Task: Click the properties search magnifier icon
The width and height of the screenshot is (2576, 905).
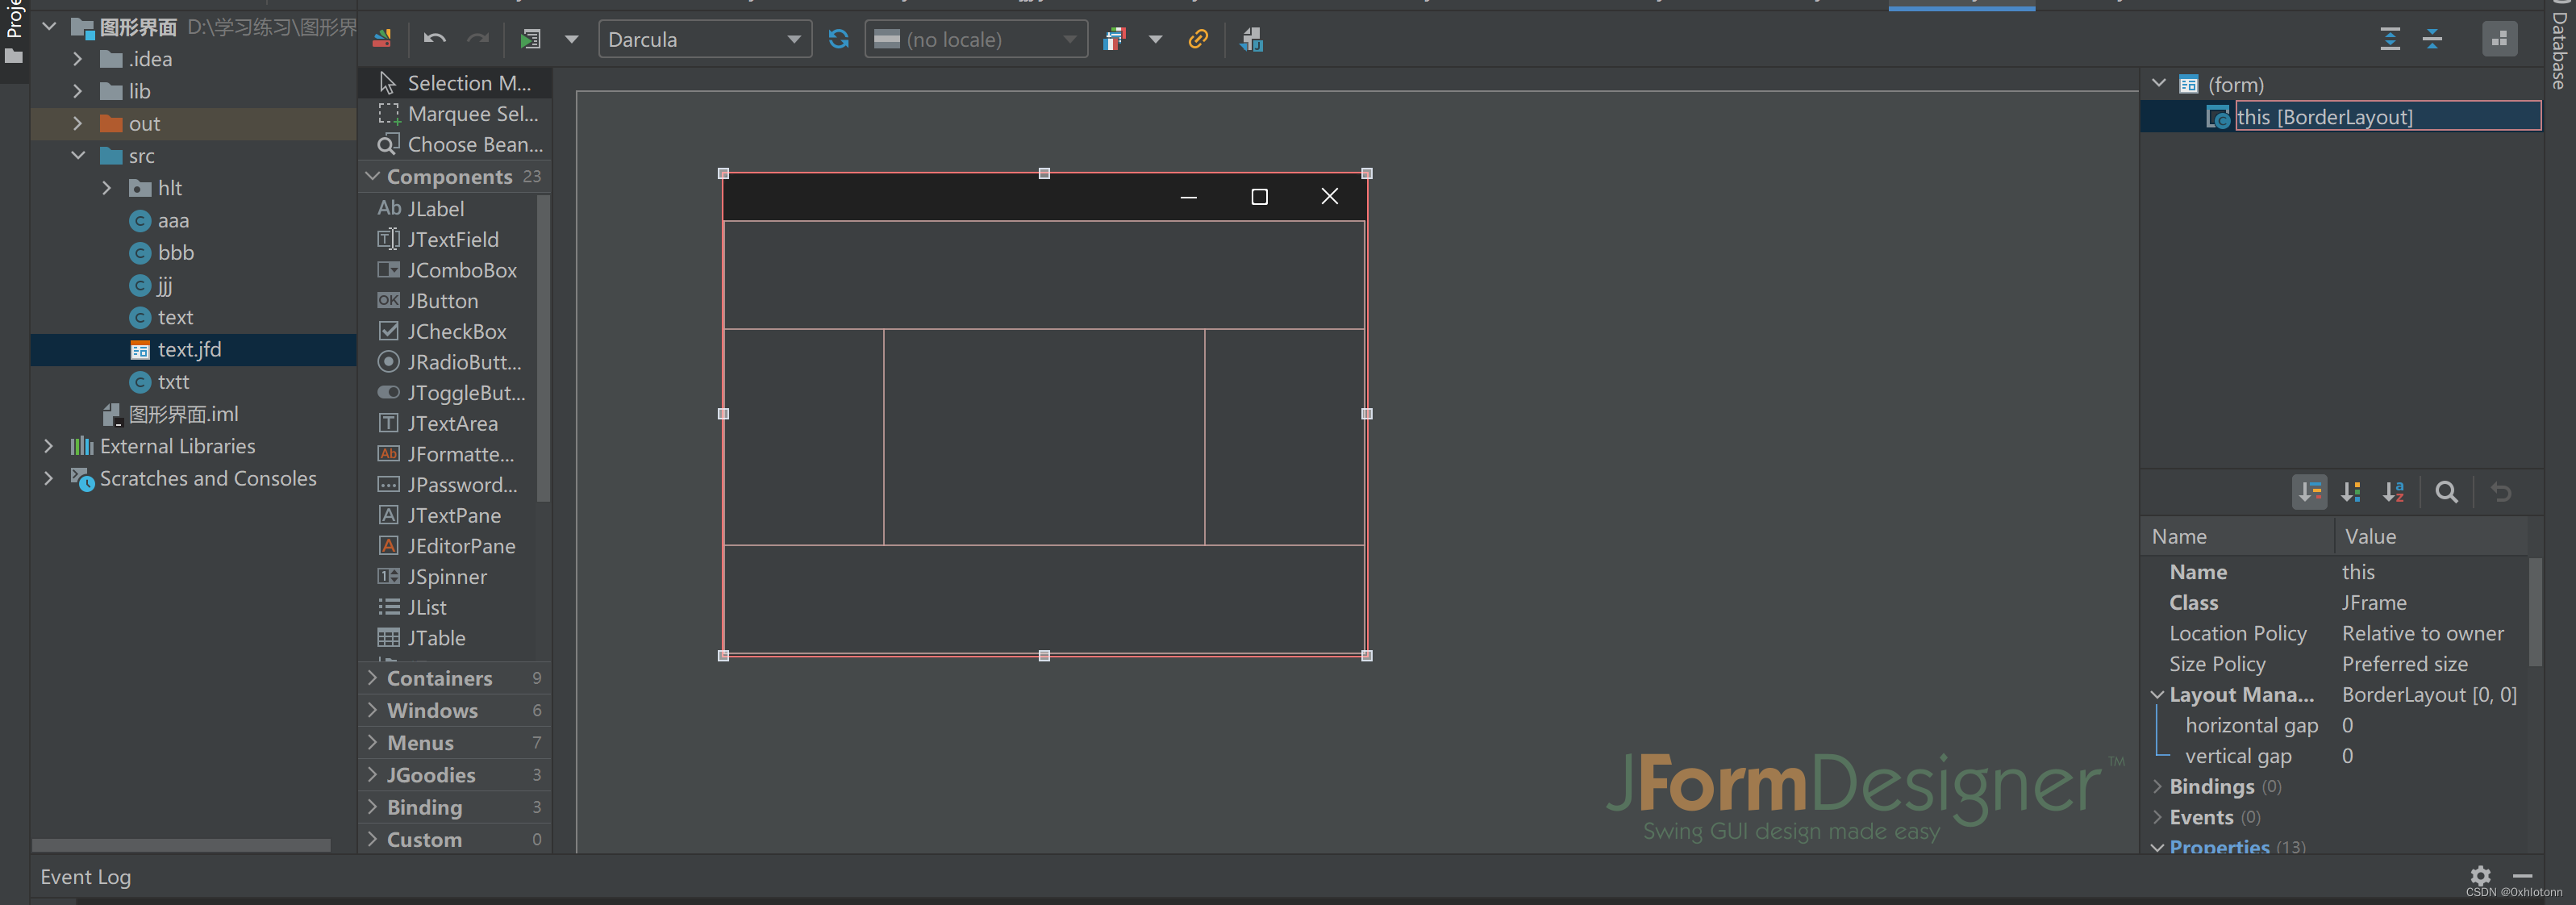Action: tap(2446, 492)
